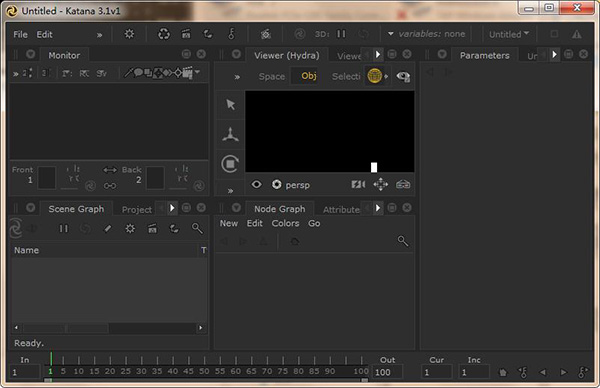Select the arrow selection tool in Viewer

230,104
